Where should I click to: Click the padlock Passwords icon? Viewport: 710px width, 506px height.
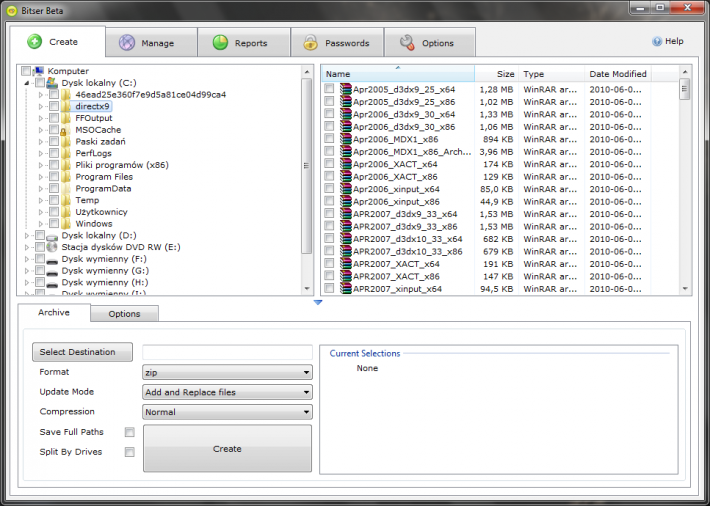point(311,43)
